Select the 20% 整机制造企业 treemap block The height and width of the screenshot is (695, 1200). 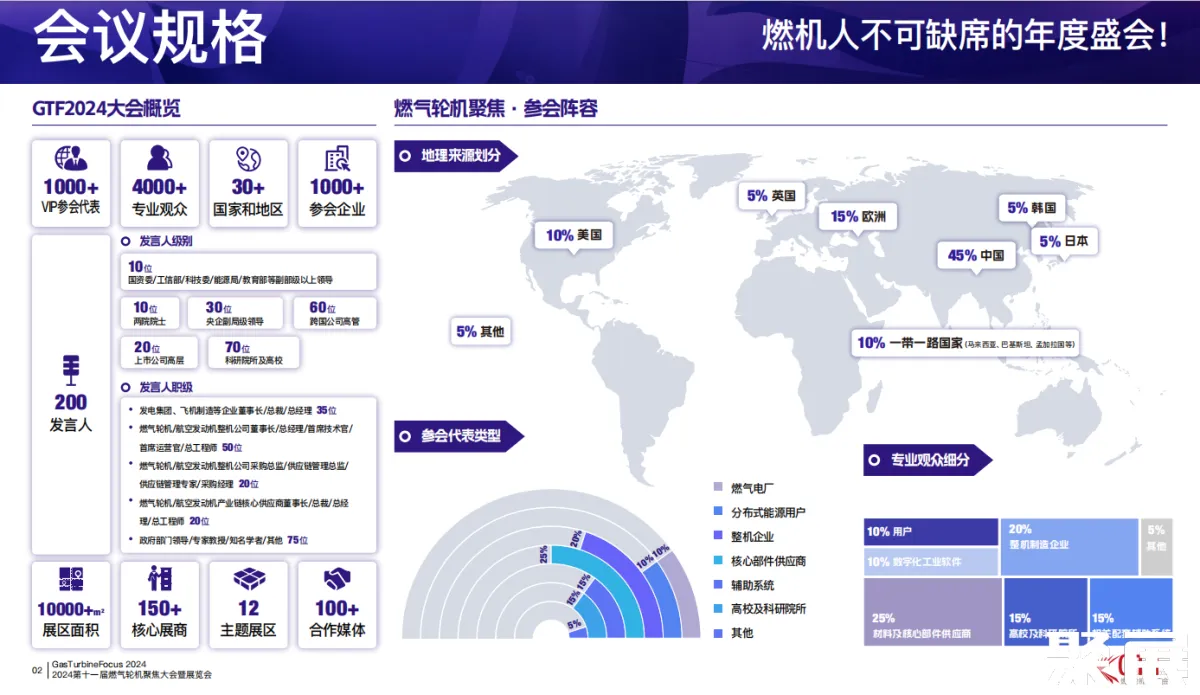point(1069,545)
